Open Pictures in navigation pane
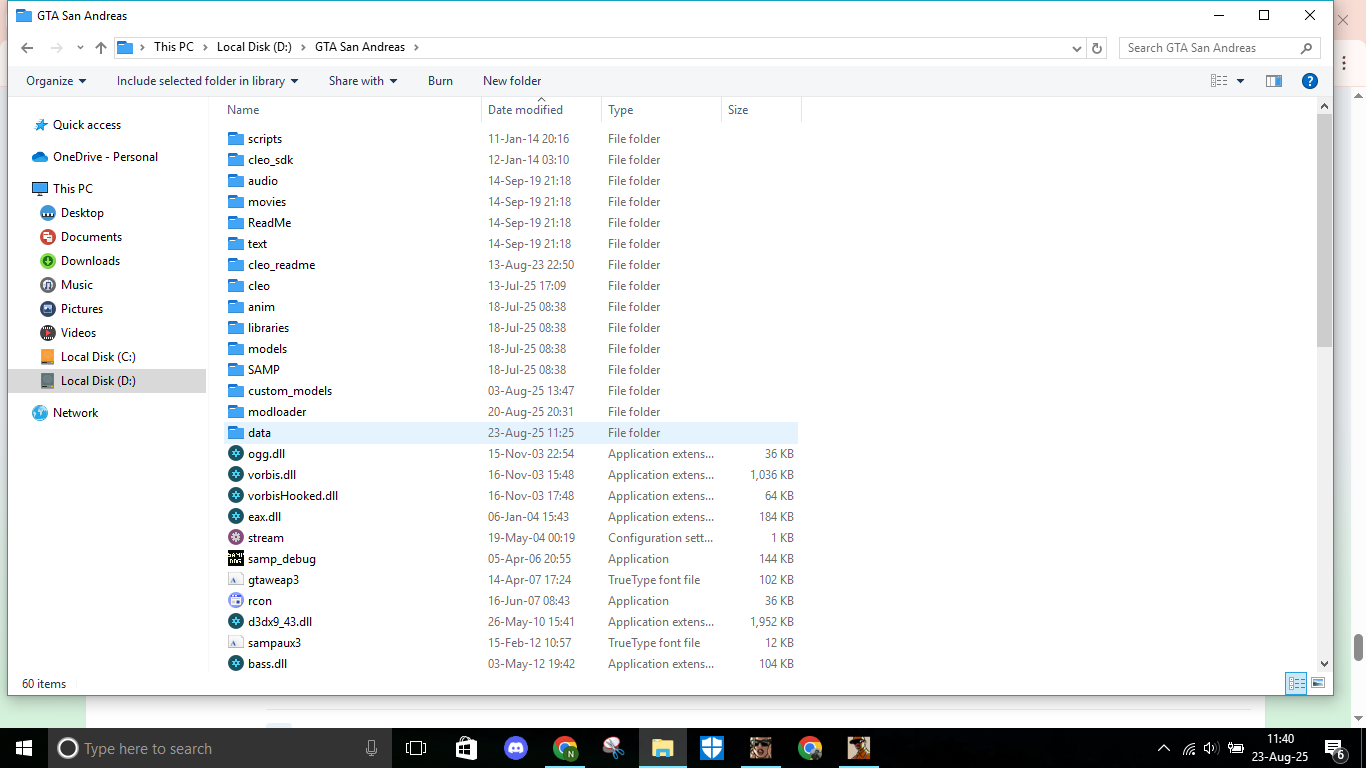The height and width of the screenshot is (768, 1366). point(82,309)
